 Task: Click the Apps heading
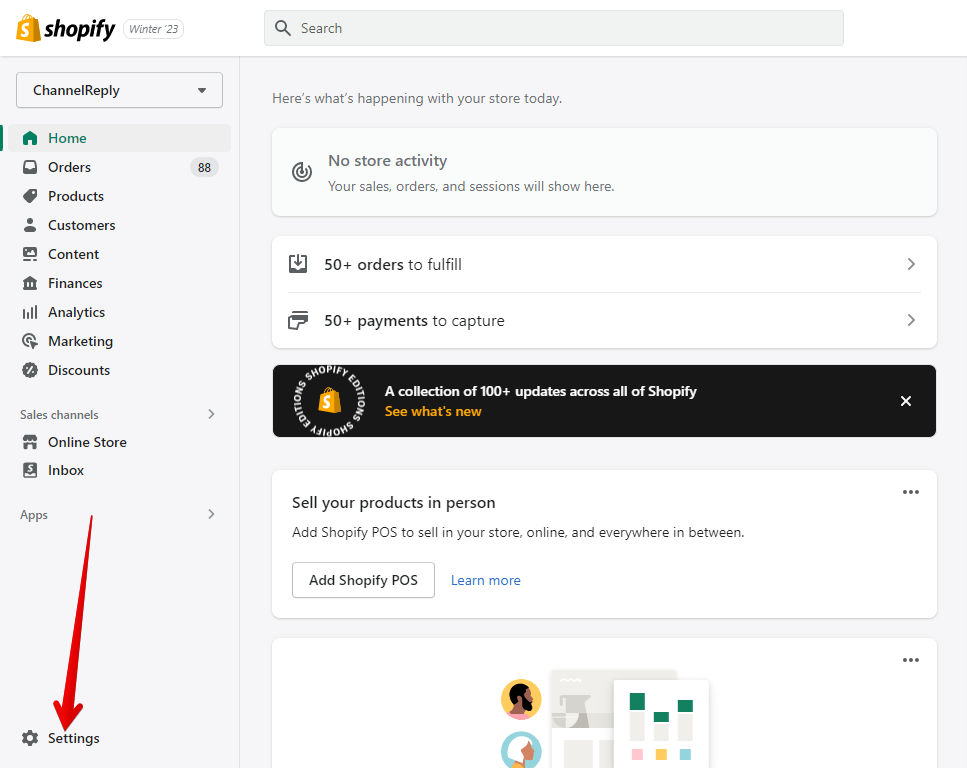[34, 515]
